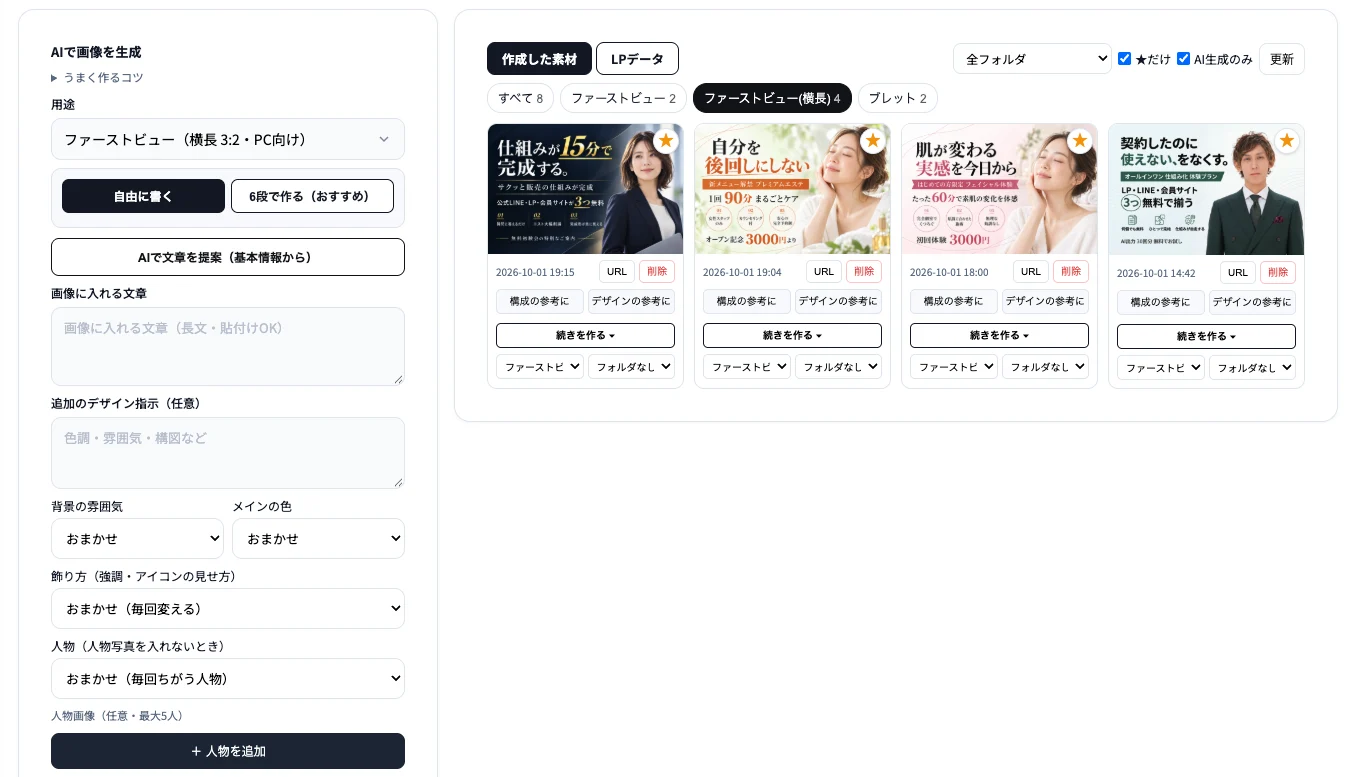Switch to the 作成した素材 tab
The height and width of the screenshot is (777, 1350).
[x=539, y=59]
